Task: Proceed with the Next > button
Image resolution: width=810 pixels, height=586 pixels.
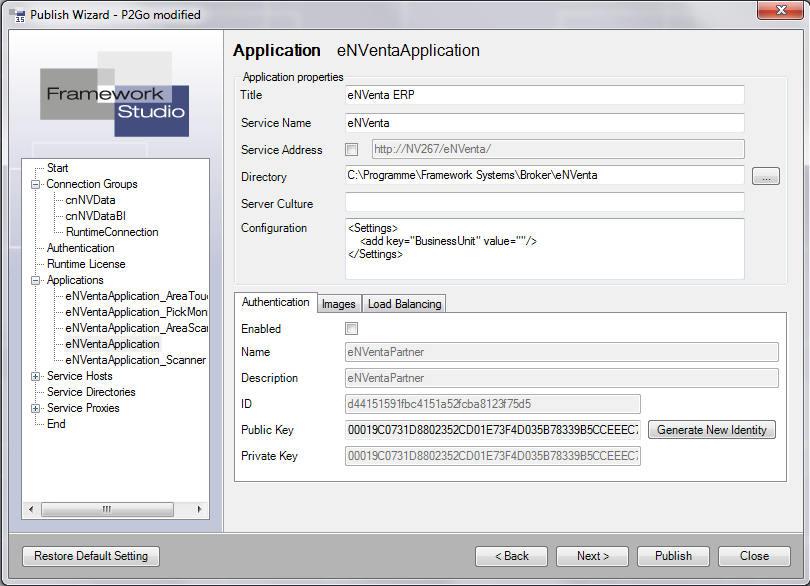Action: (x=593, y=556)
